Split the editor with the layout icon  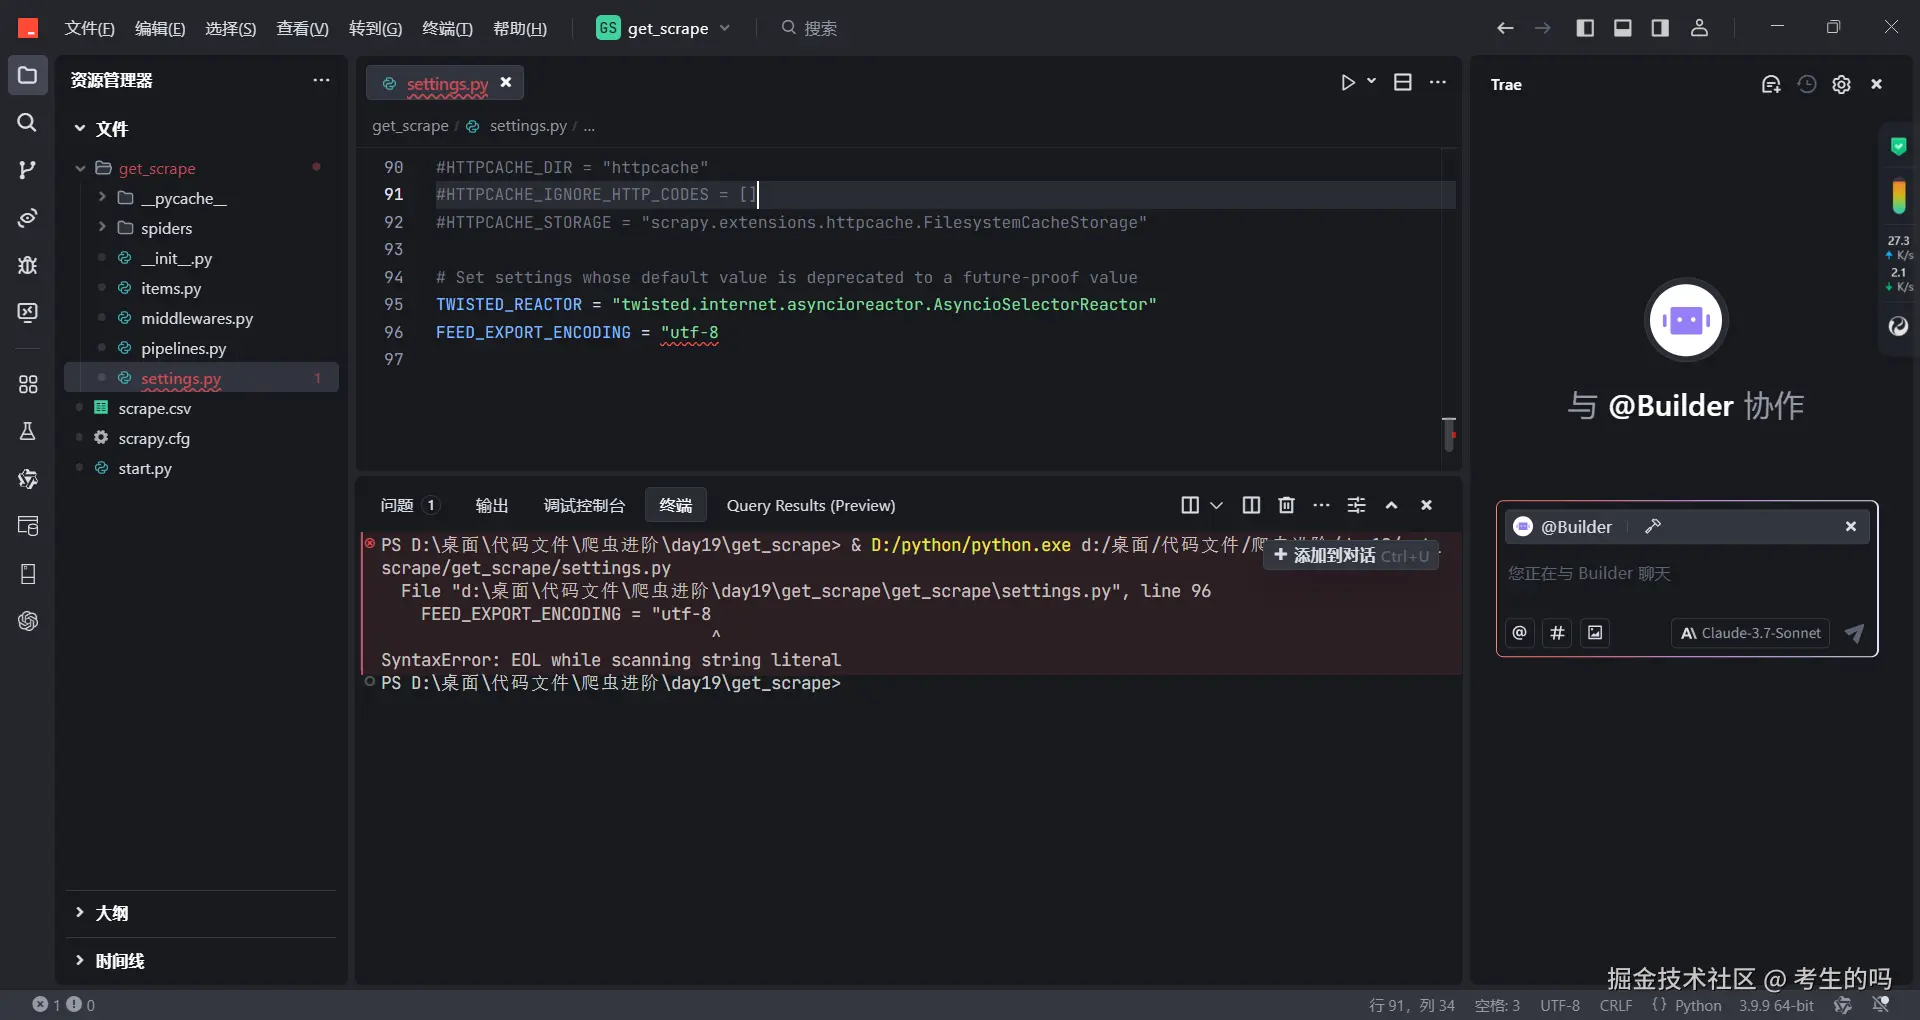(x=1403, y=82)
